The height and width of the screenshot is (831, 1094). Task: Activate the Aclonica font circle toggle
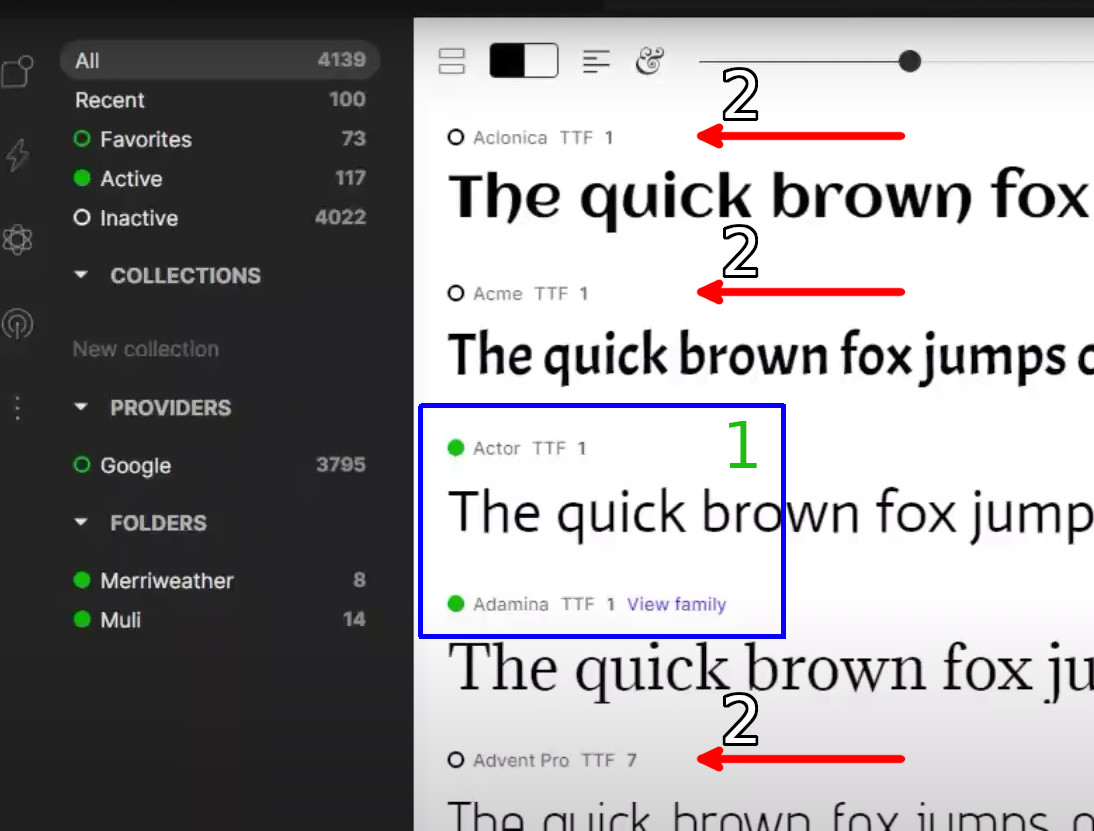pos(456,137)
